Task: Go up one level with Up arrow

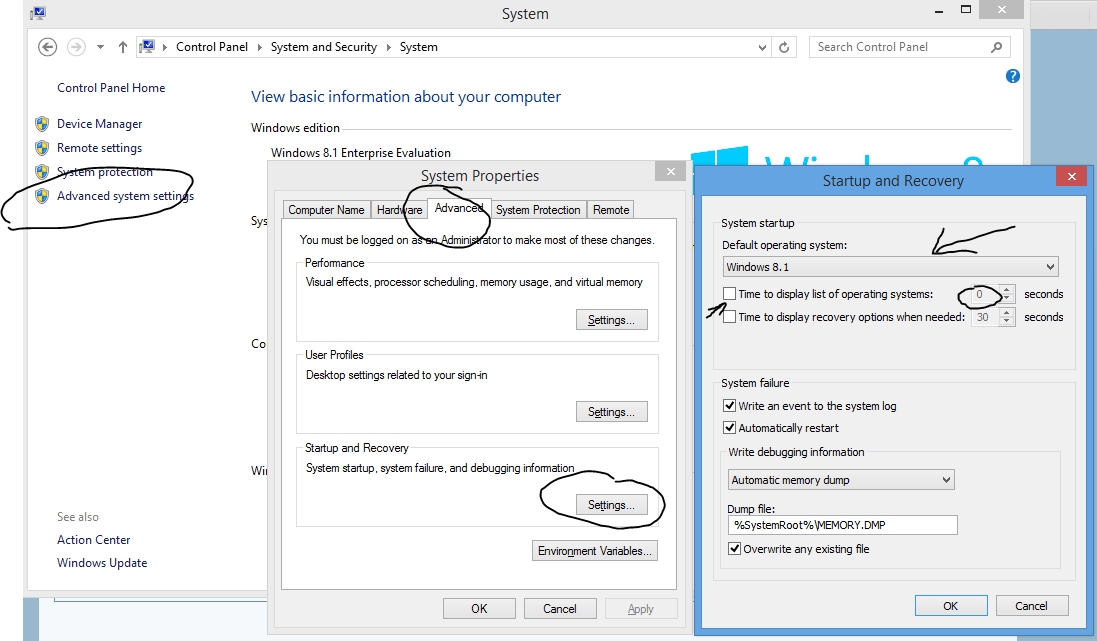Action: [123, 47]
